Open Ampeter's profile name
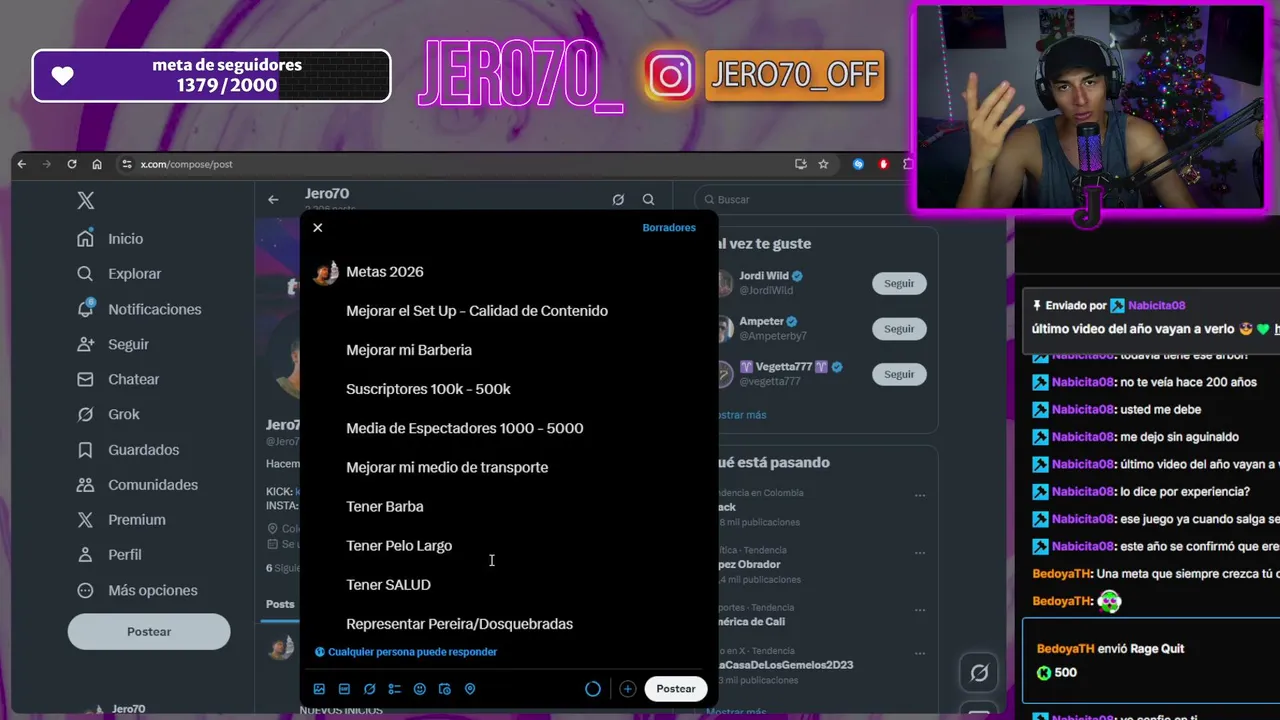1280x720 pixels. click(762, 321)
